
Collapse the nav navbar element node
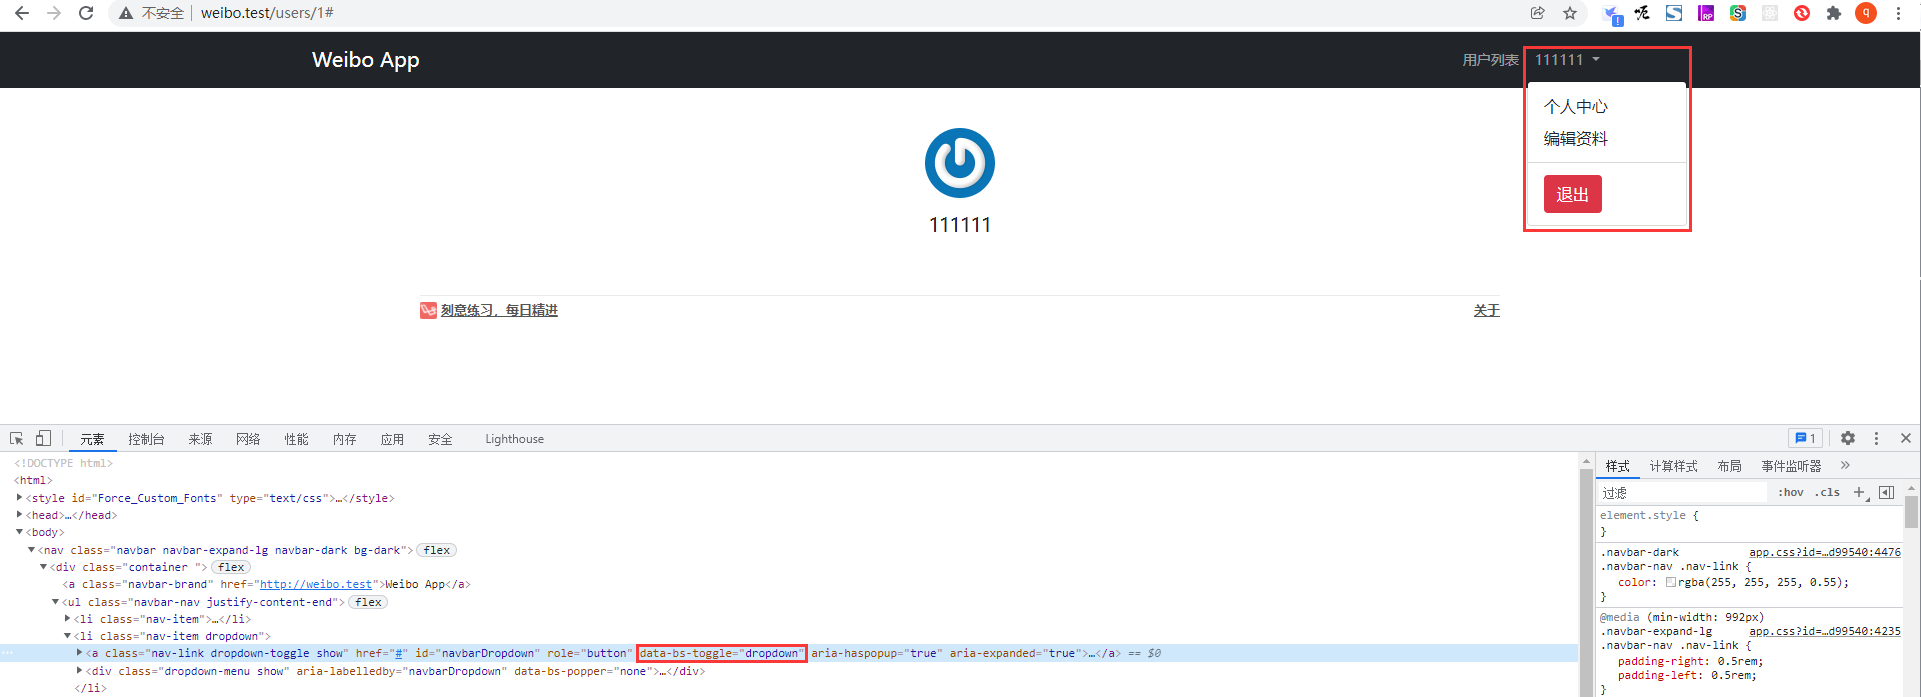tap(31, 549)
